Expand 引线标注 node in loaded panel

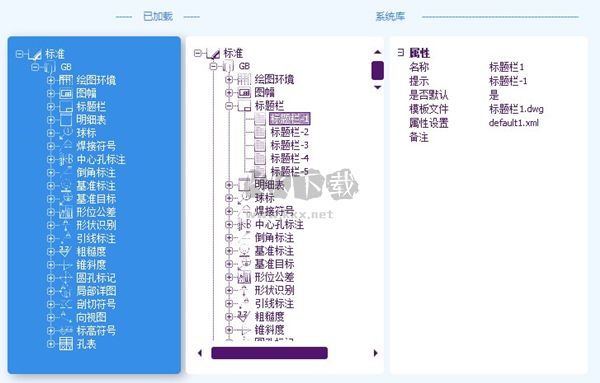pos(51,238)
